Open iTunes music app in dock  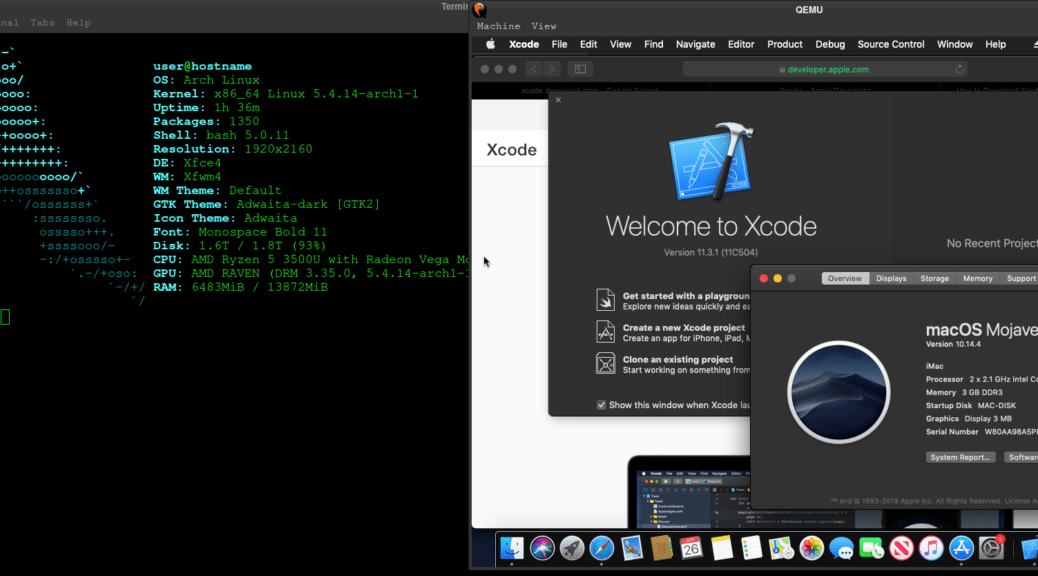[931, 548]
